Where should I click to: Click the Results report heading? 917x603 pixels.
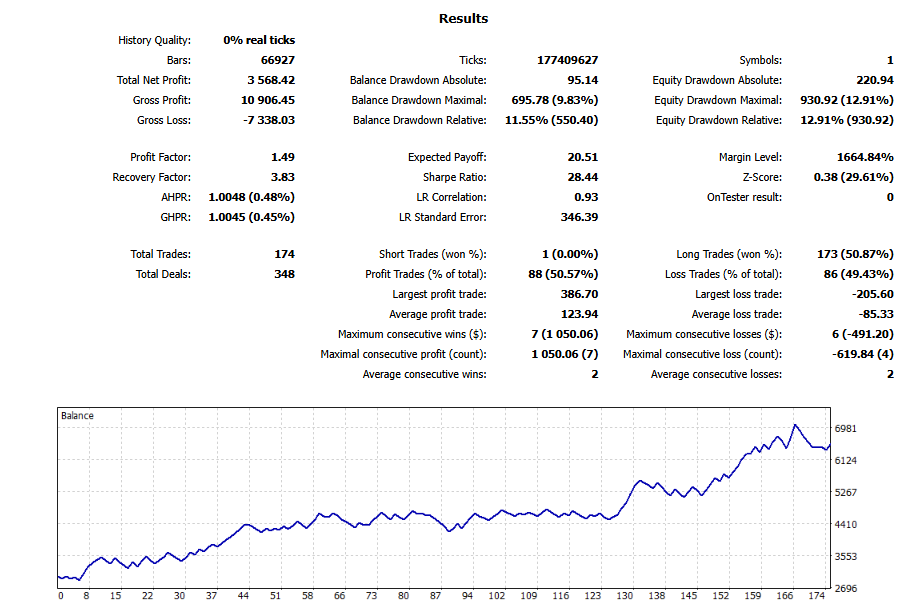(x=463, y=18)
